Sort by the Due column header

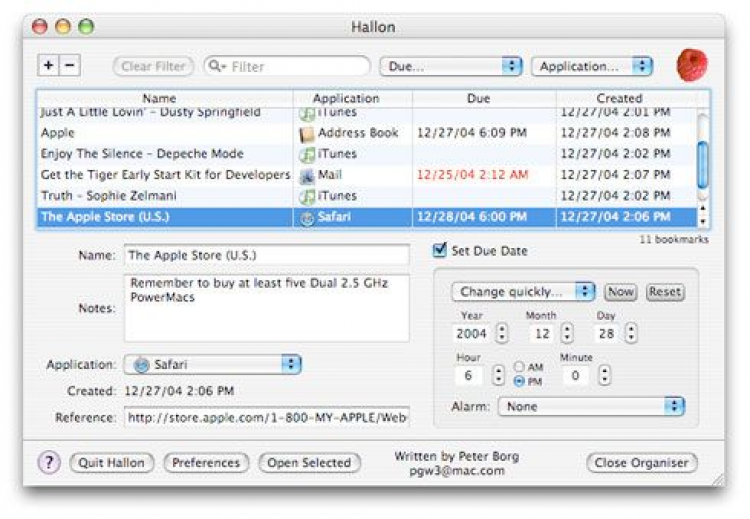point(485,99)
